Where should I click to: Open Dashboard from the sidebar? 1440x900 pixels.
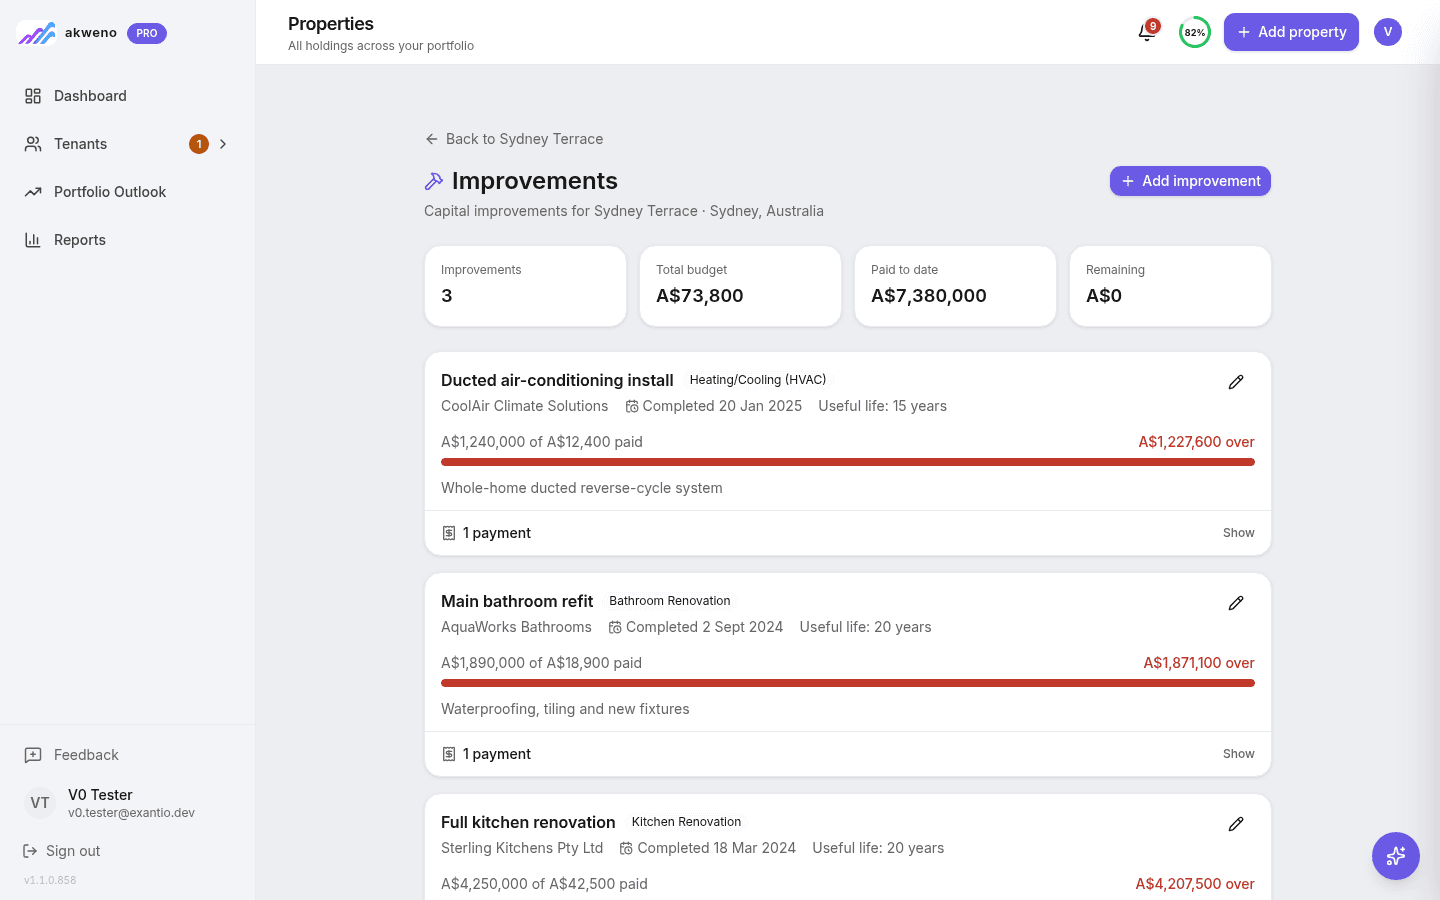(x=127, y=96)
